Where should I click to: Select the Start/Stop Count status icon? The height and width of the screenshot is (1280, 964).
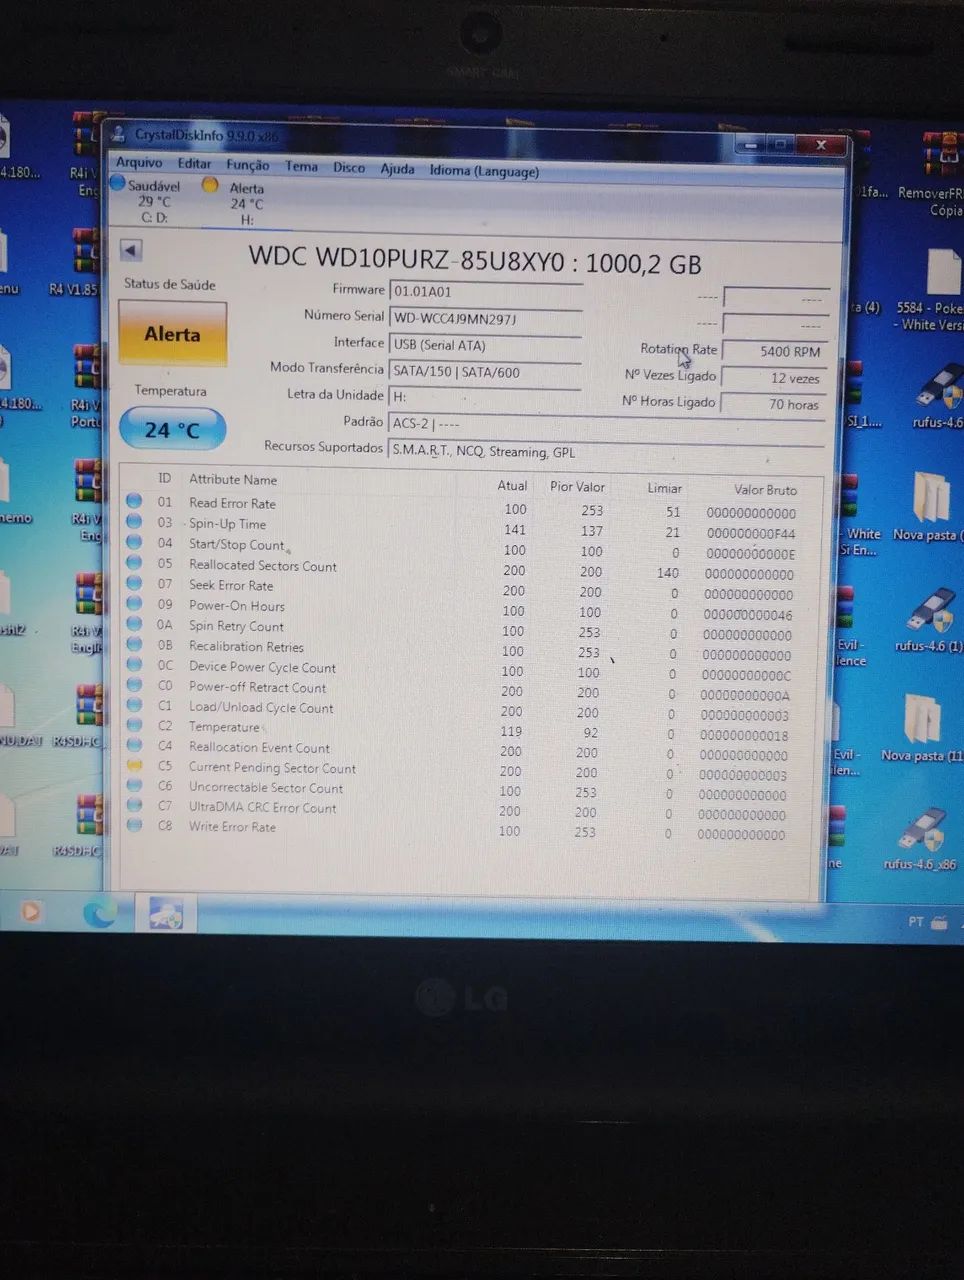(x=134, y=543)
